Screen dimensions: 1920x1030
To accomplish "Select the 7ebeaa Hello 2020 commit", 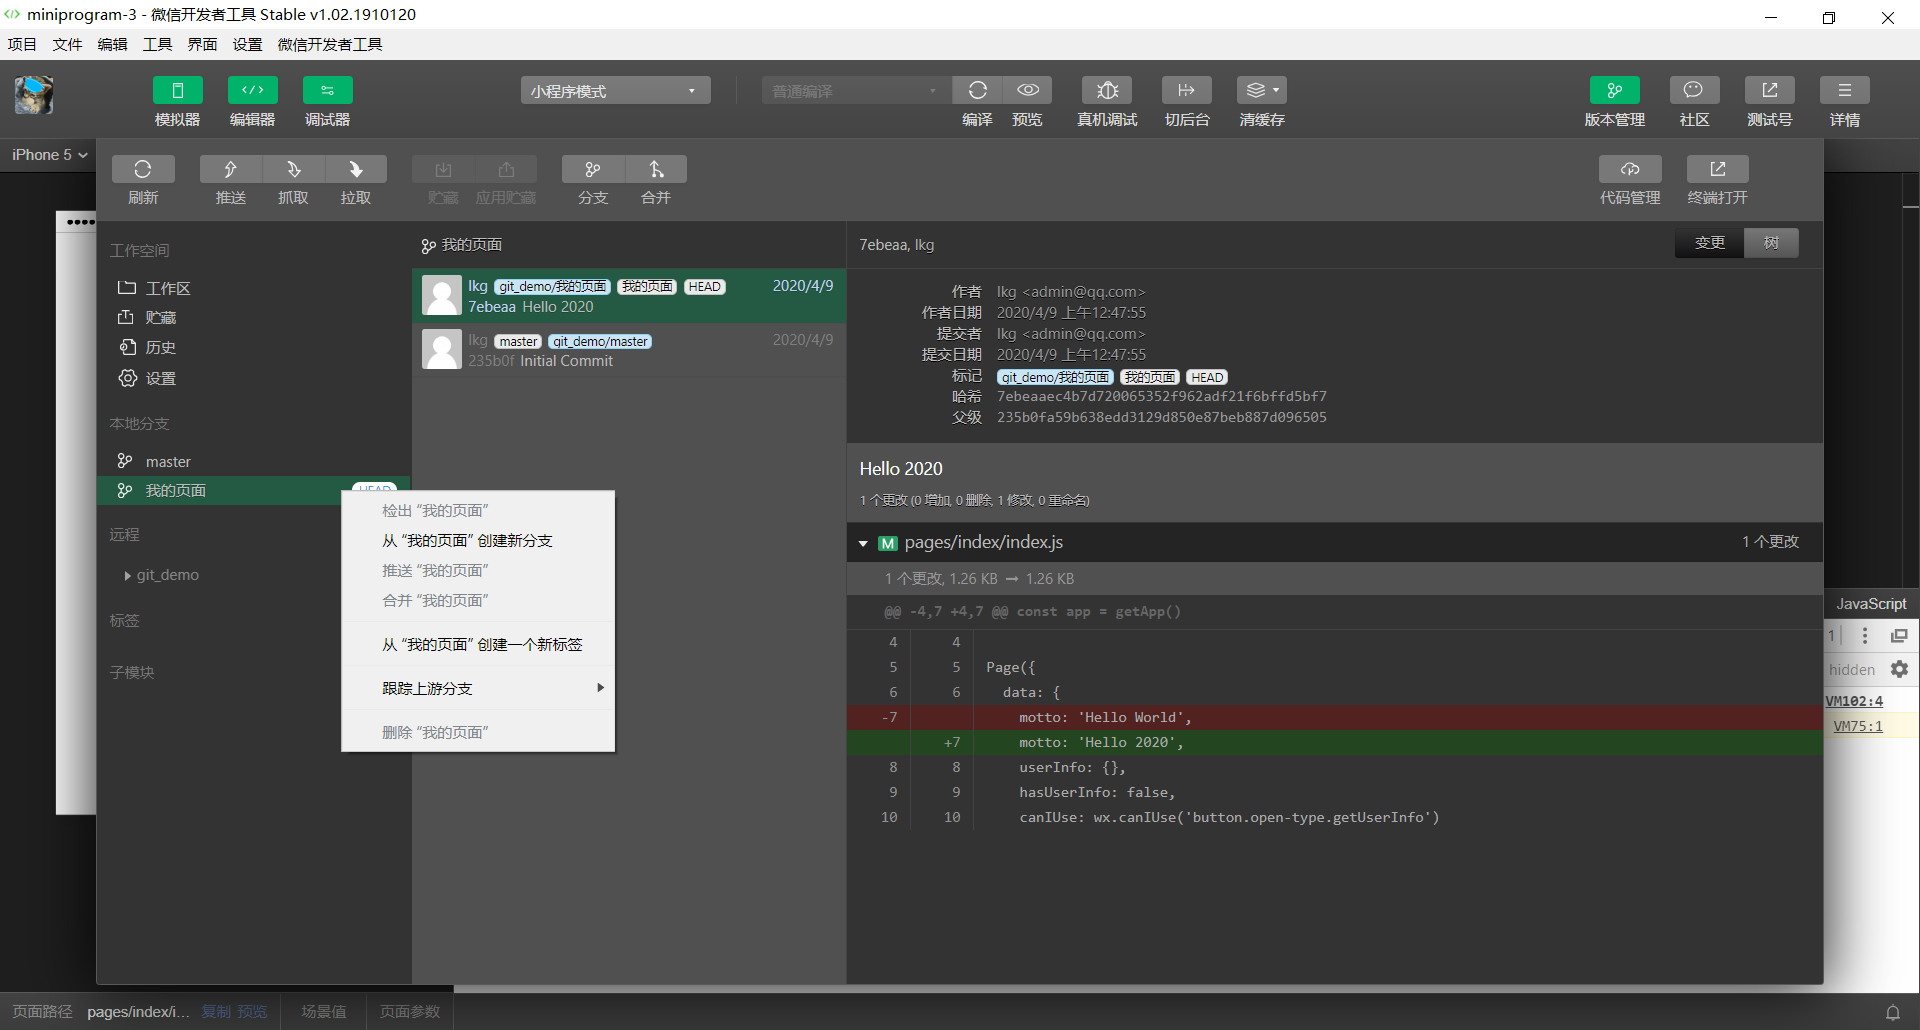I will click(629, 296).
